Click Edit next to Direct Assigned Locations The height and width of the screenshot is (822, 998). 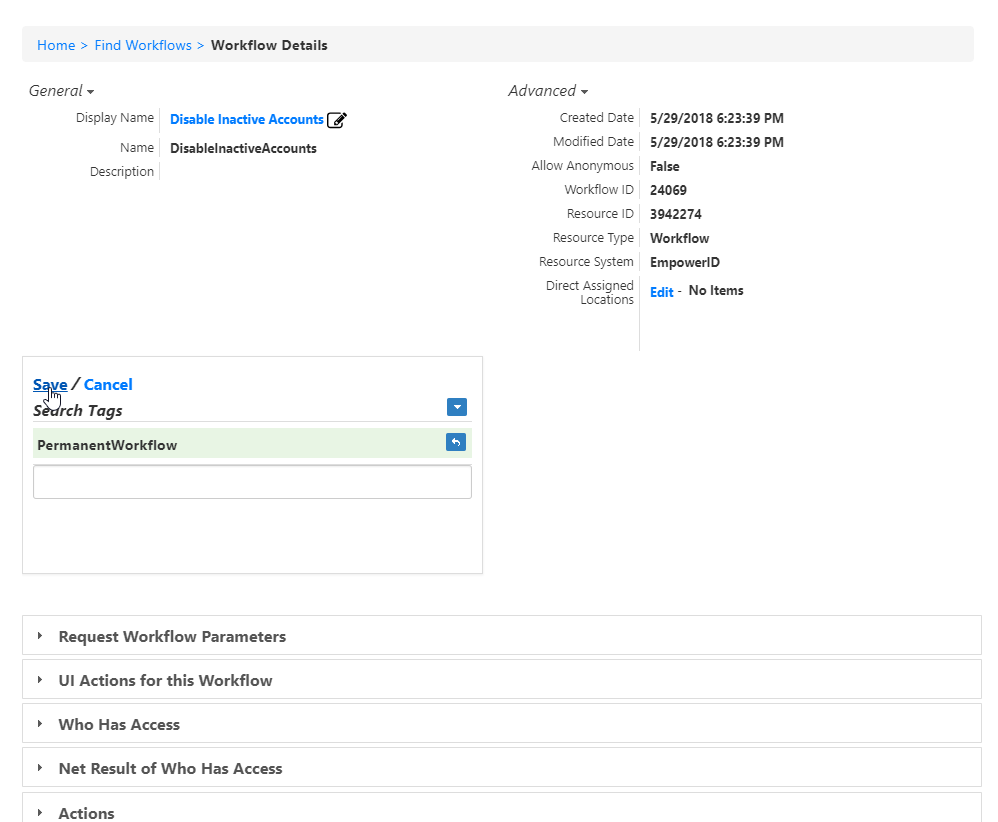(x=661, y=291)
